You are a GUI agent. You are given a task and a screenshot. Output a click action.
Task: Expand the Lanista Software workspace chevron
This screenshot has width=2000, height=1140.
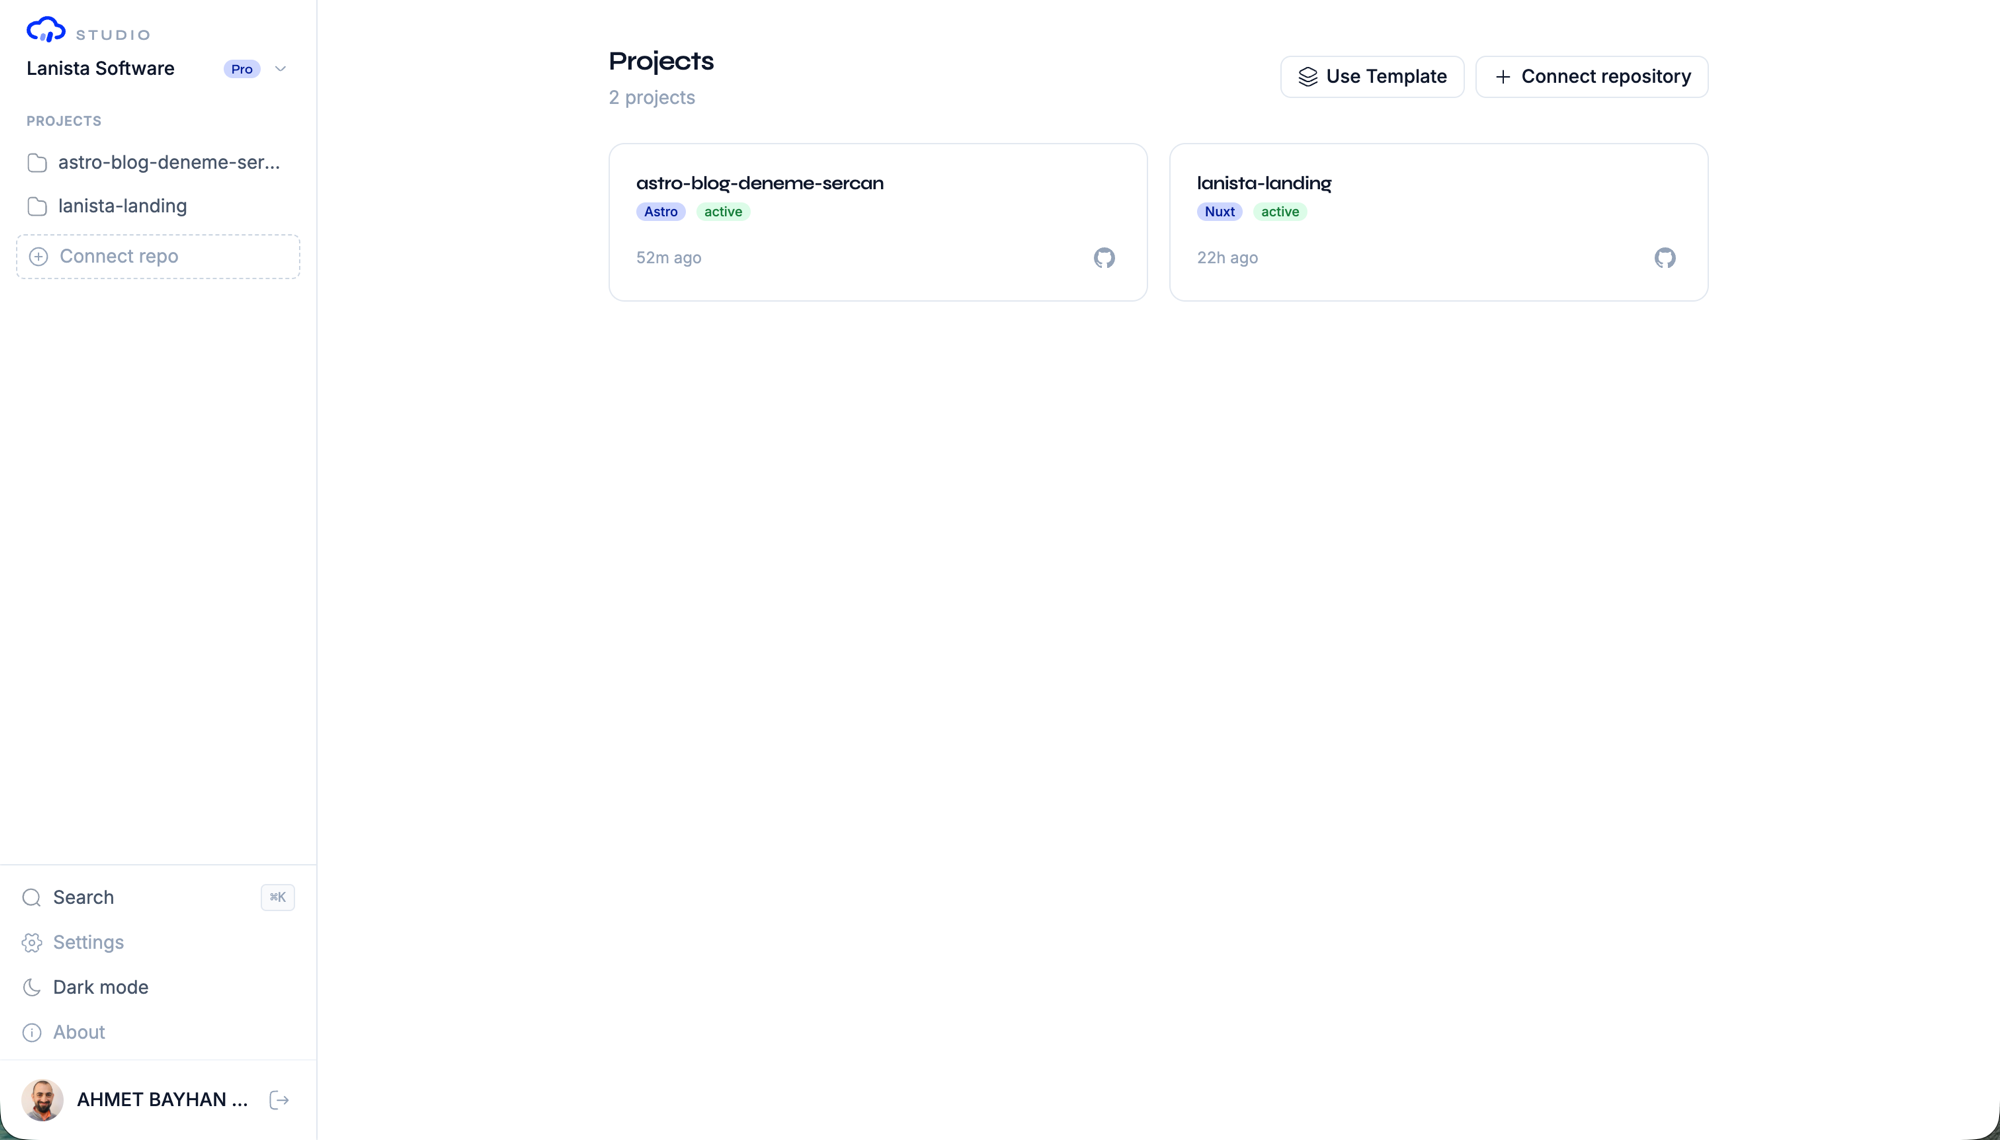[x=280, y=69]
